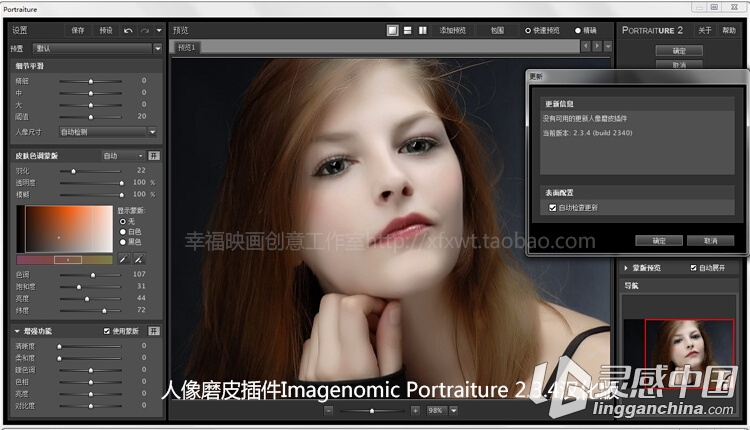The width and height of the screenshot is (750, 430).
Task: Go to next preview tab arrow
Action: pyautogui.click(x=597, y=46)
